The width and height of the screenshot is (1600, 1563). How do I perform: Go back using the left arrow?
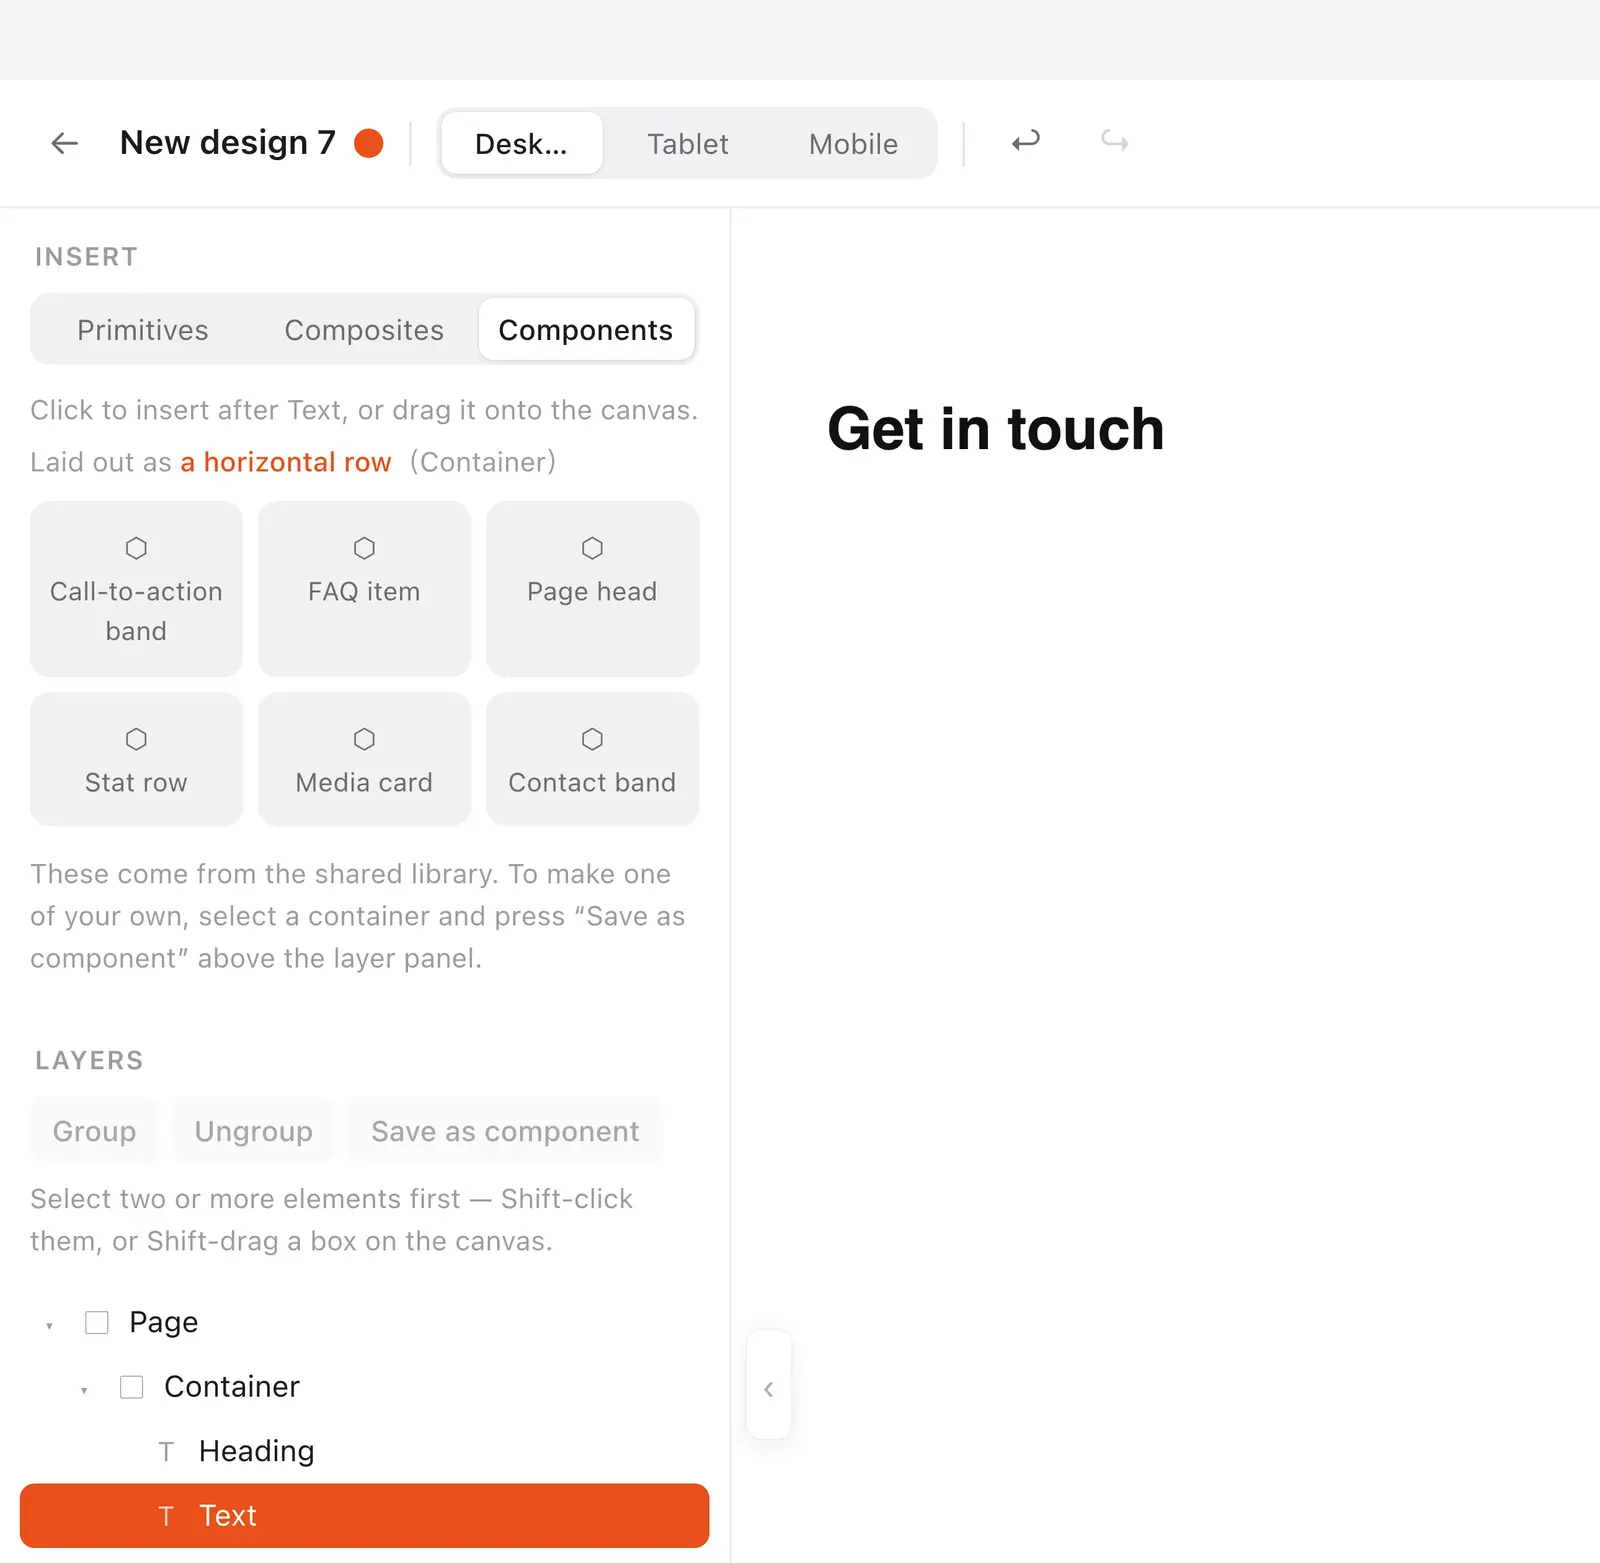(x=65, y=143)
